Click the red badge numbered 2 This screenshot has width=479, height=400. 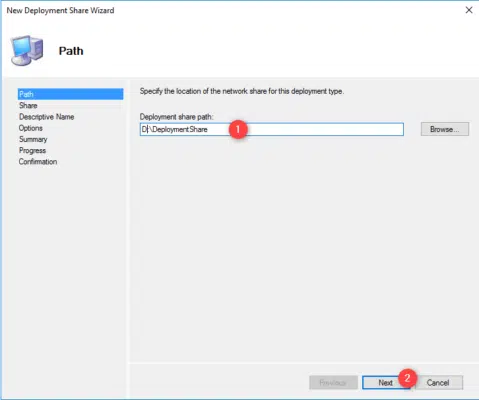pos(407,378)
